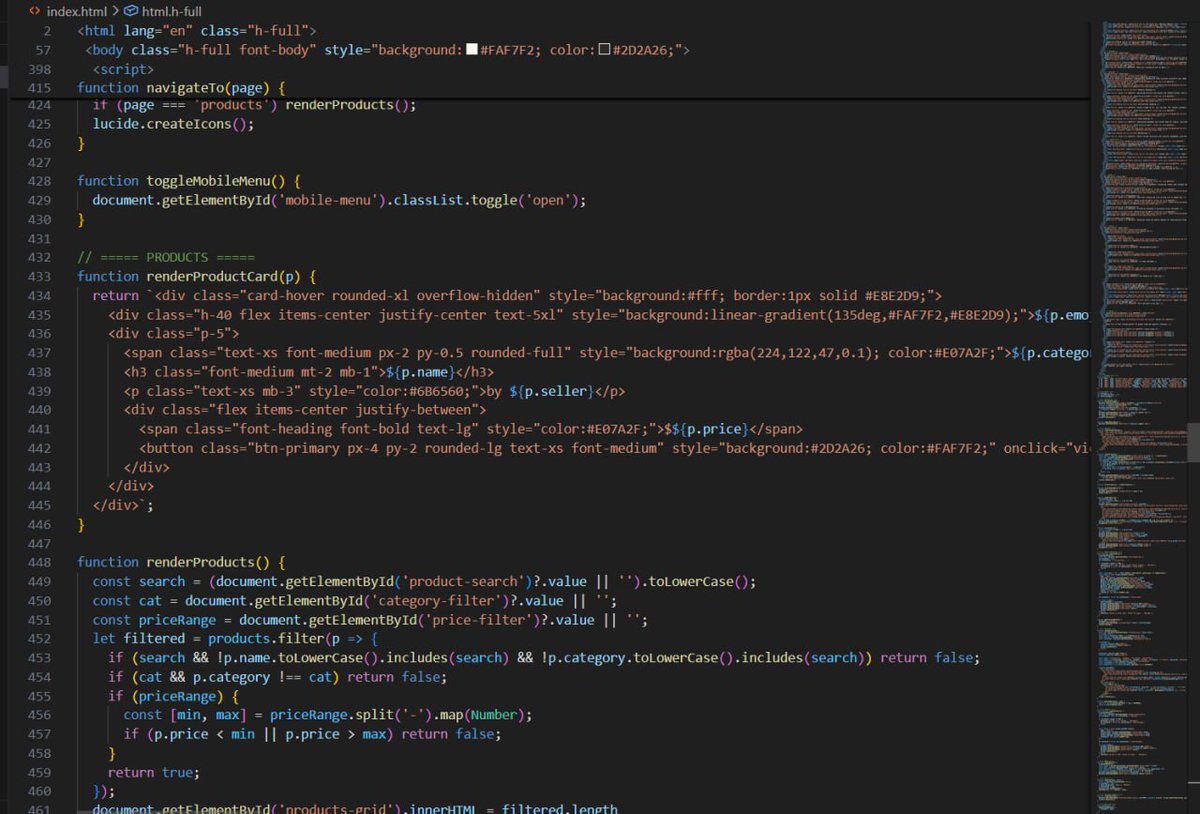Image resolution: width=1200 pixels, height=814 pixels.
Task: Click 'return true;' on line 459
Action: [154, 772]
